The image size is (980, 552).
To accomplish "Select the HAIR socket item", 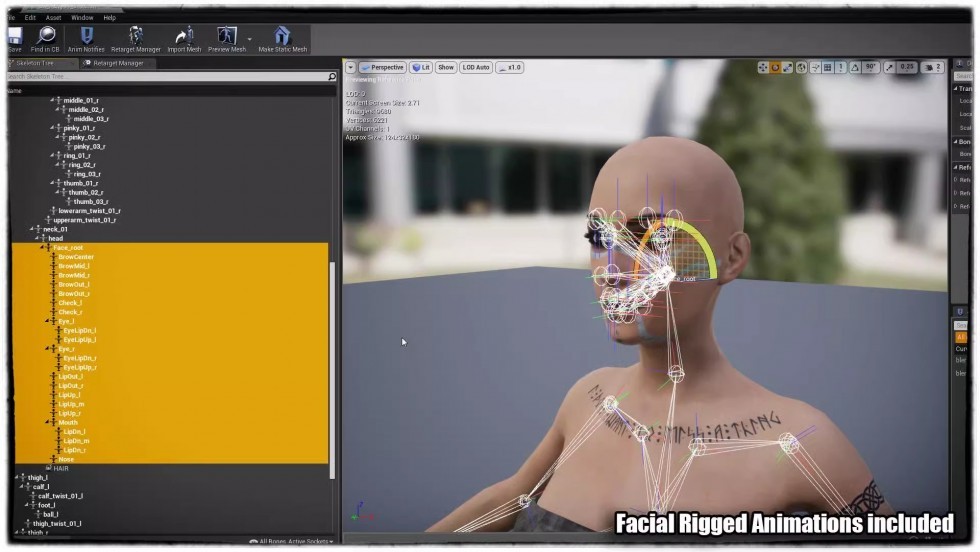I will 61,468.
